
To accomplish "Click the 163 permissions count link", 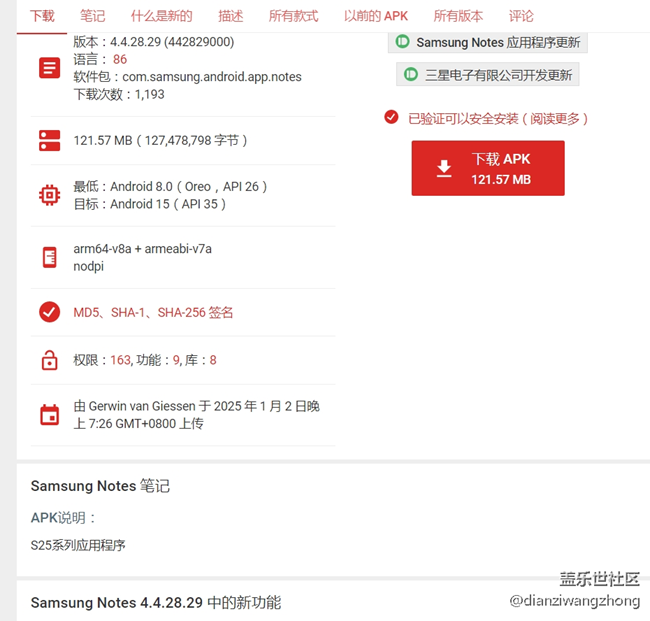I will coord(120,360).
